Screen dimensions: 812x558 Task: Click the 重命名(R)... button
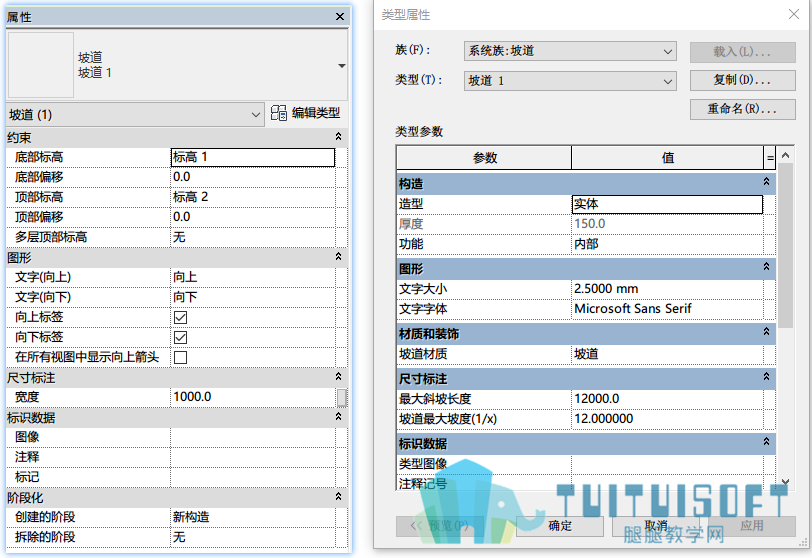point(743,109)
